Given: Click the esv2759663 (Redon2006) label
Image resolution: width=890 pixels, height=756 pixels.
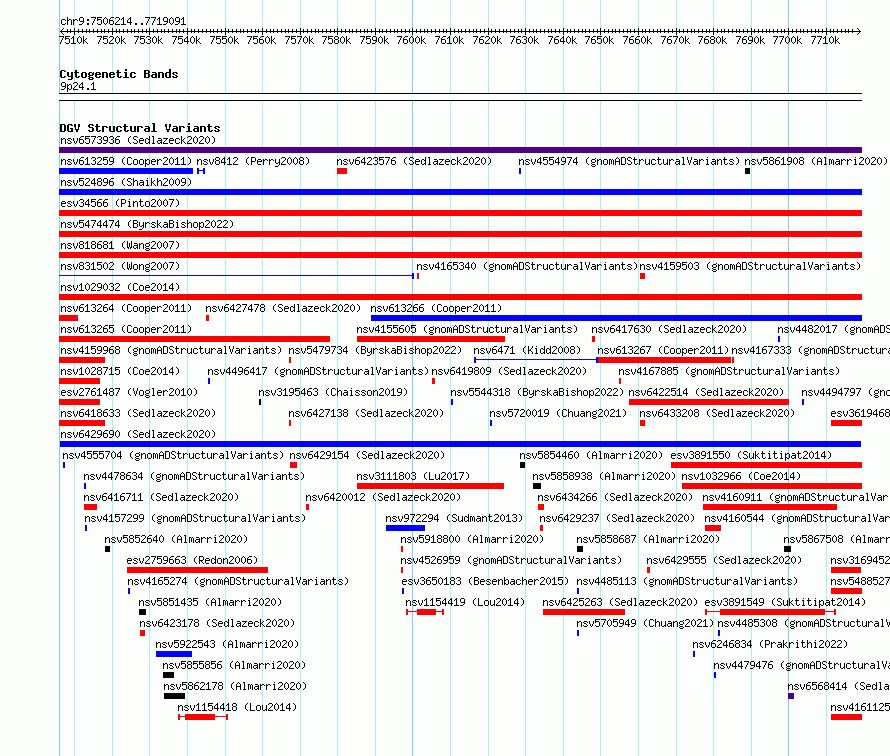Looking at the screenshot, I should [x=192, y=560].
